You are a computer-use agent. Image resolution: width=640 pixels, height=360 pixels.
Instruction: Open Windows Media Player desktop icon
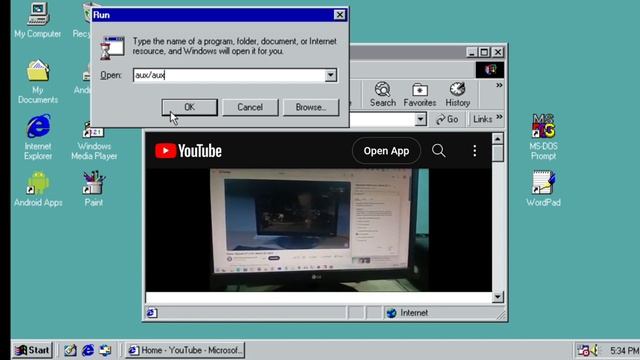(94, 140)
